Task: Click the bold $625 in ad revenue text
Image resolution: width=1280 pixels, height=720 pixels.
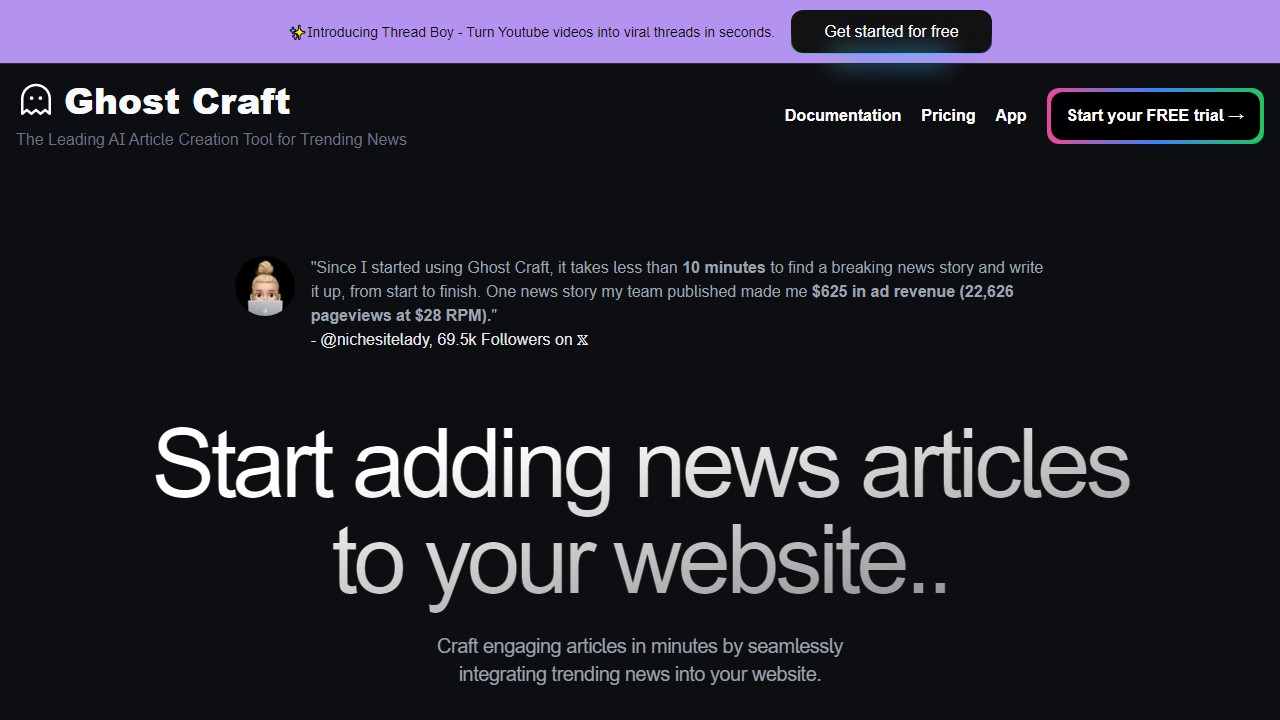Action: tap(662, 303)
